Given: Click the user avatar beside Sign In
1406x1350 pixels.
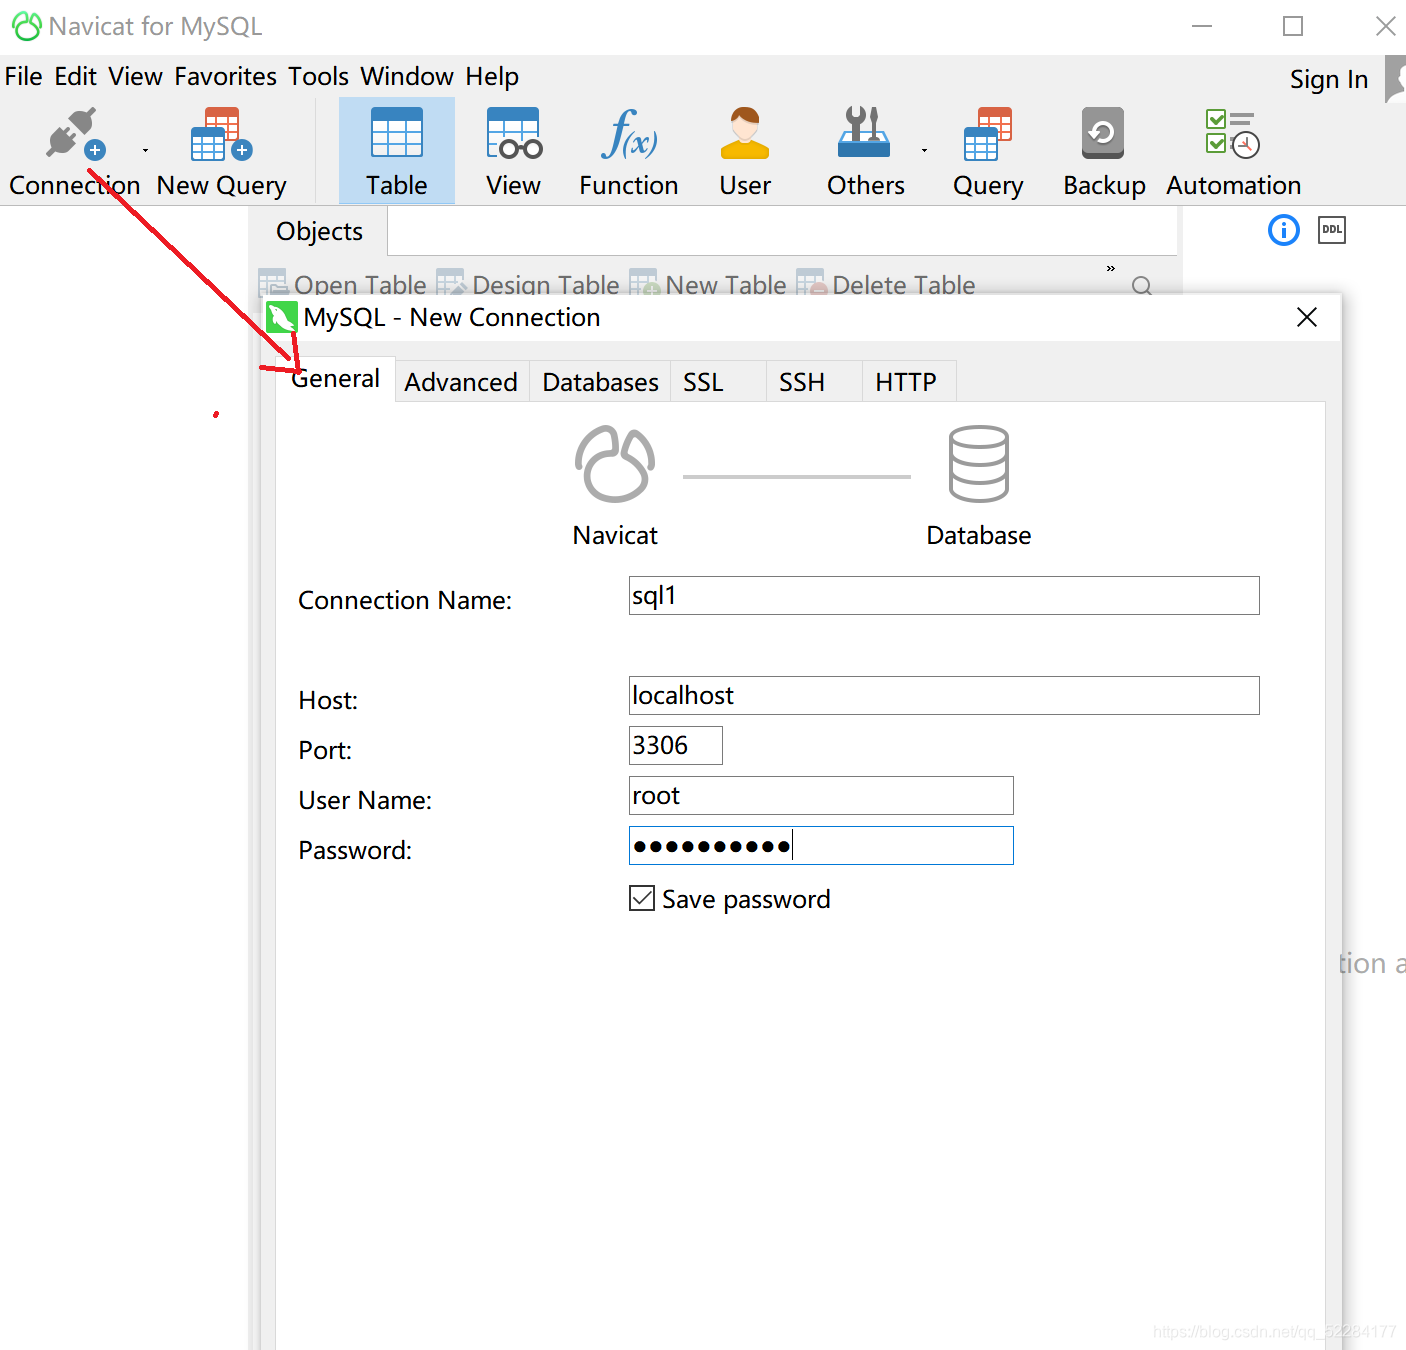Looking at the screenshot, I should (x=1395, y=79).
